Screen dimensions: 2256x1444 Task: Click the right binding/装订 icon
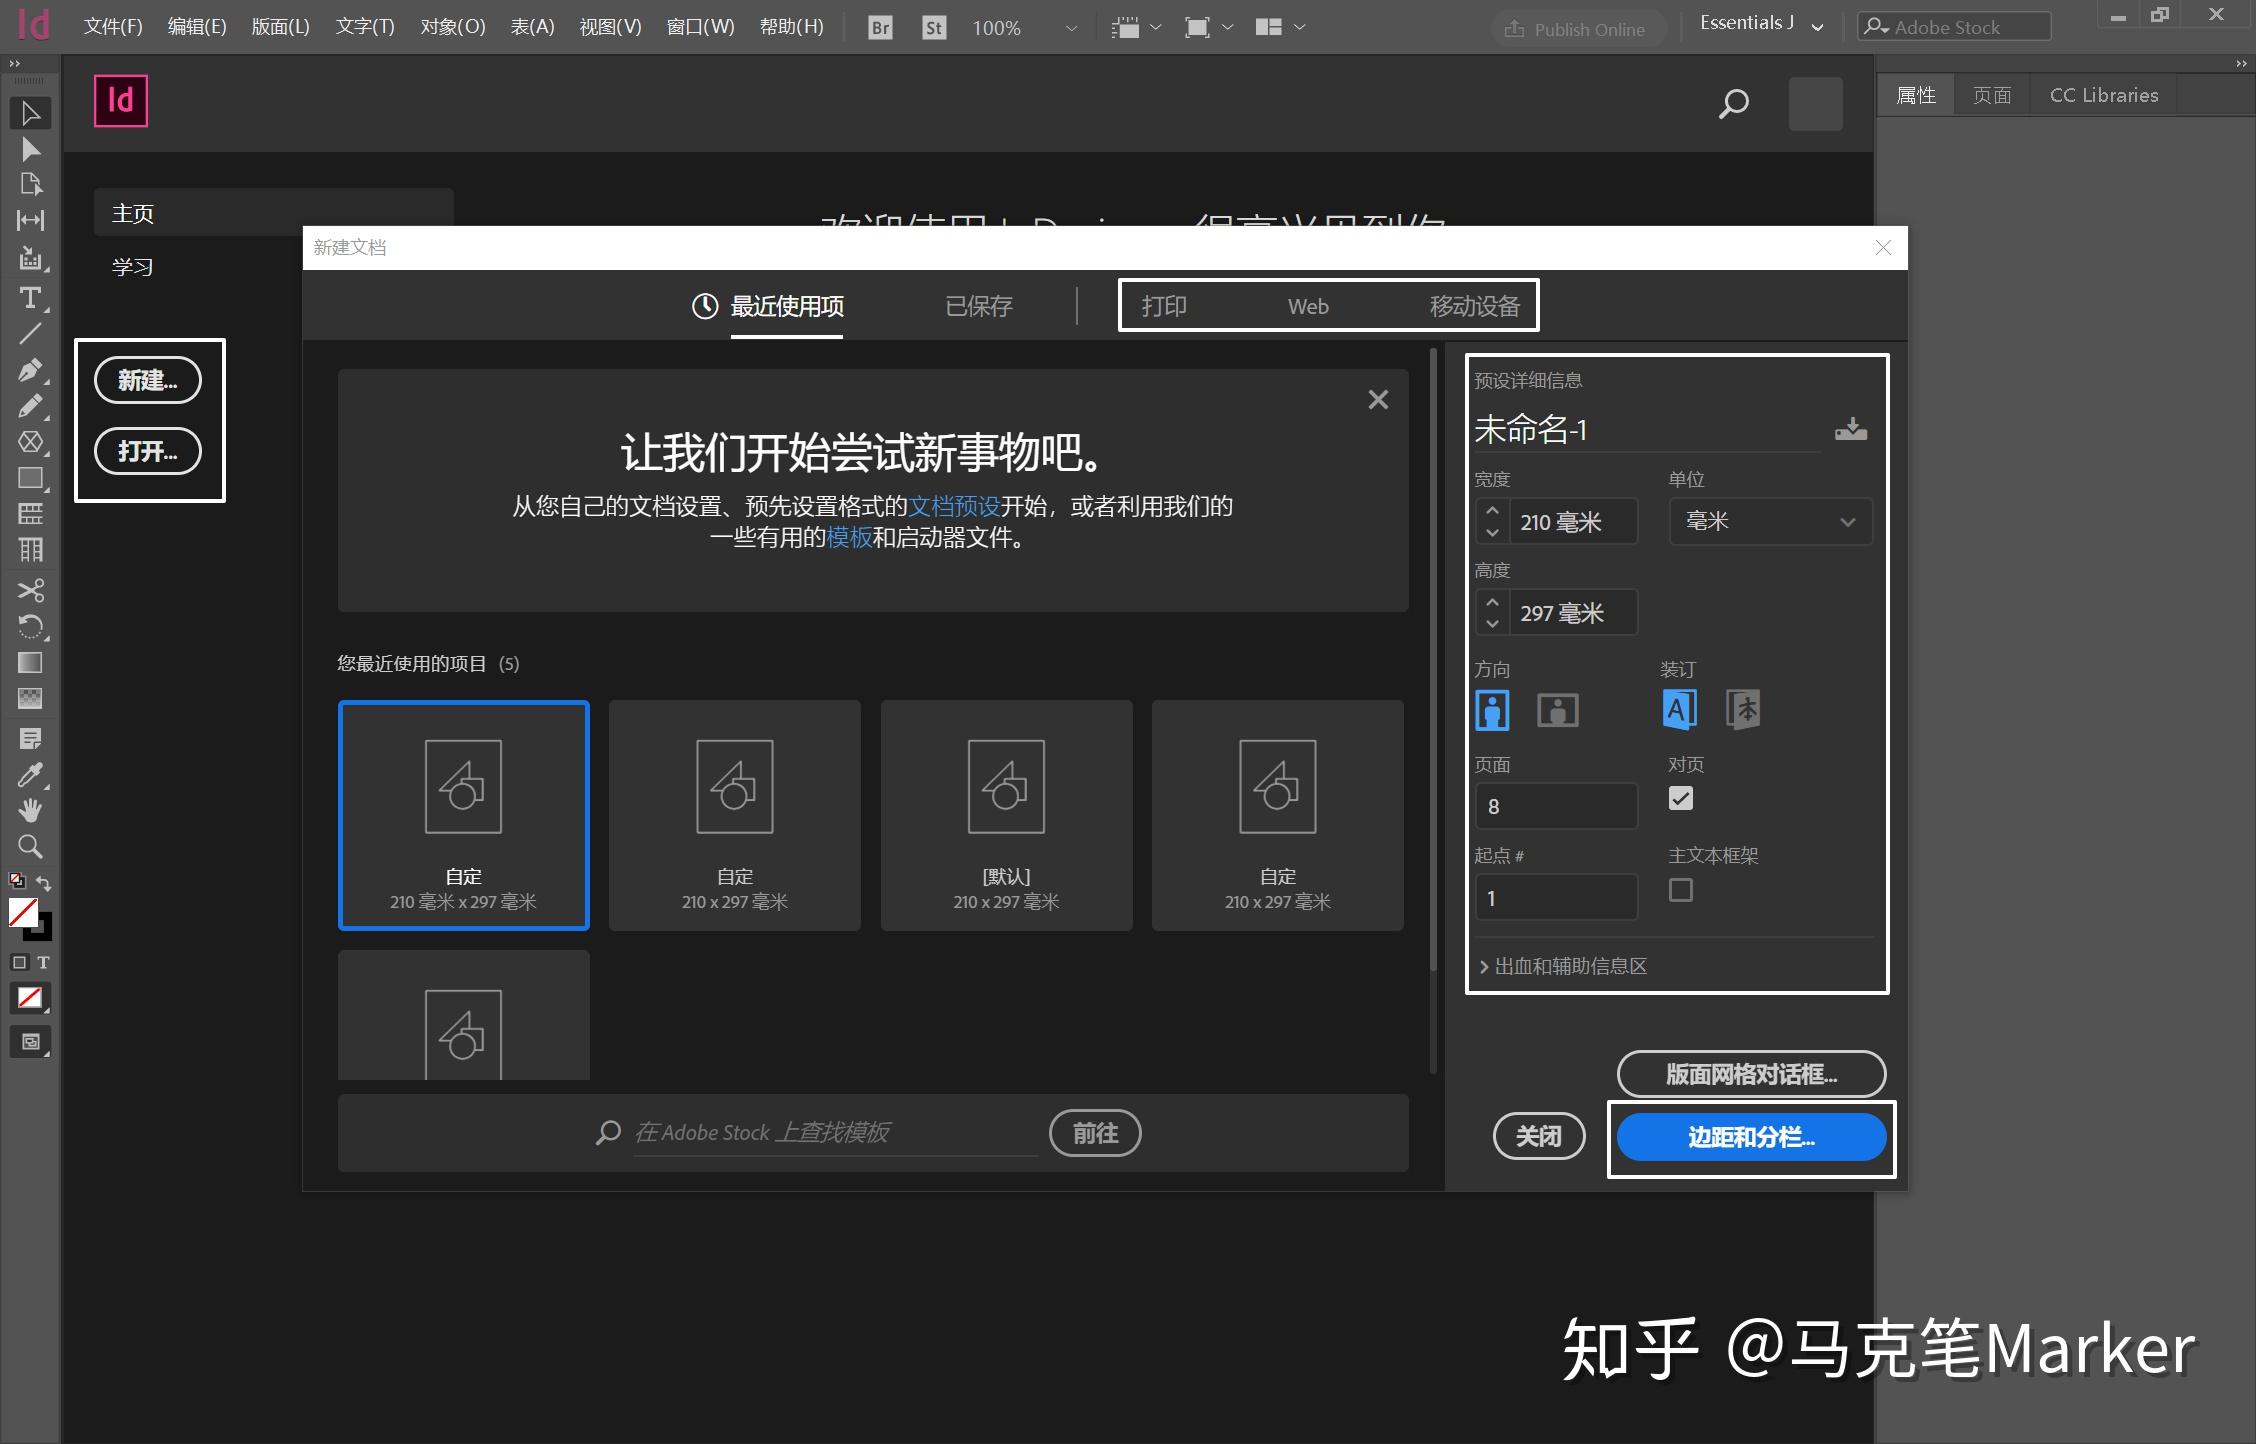(1743, 709)
